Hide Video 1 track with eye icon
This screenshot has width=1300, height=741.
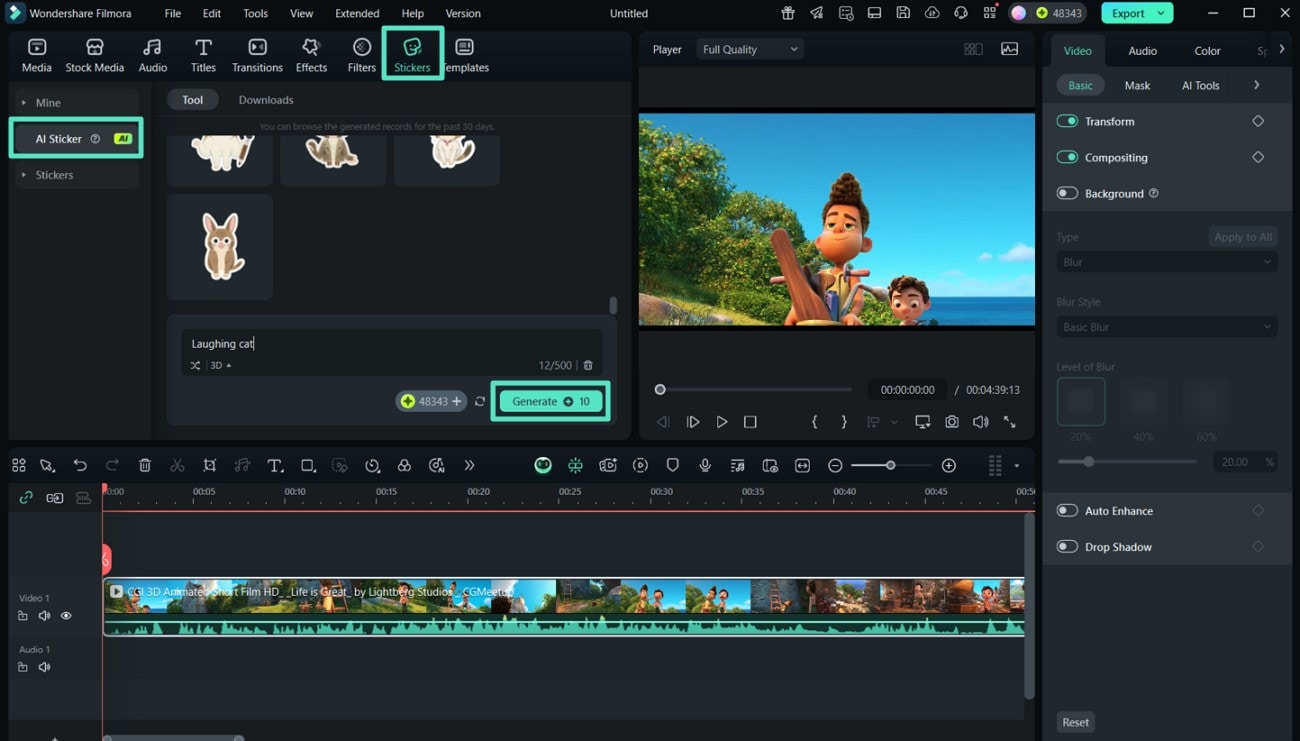66,616
